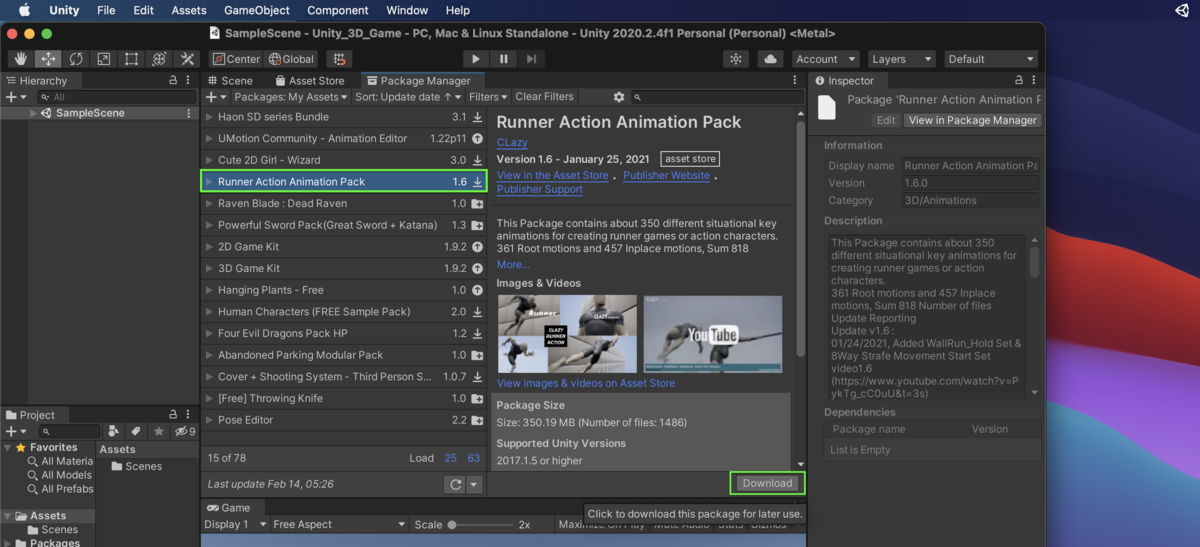The width and height of the screenshot is (1200, 547).
Task: Switch to the Asset Store tab
Action: click(x=309, y=80)
